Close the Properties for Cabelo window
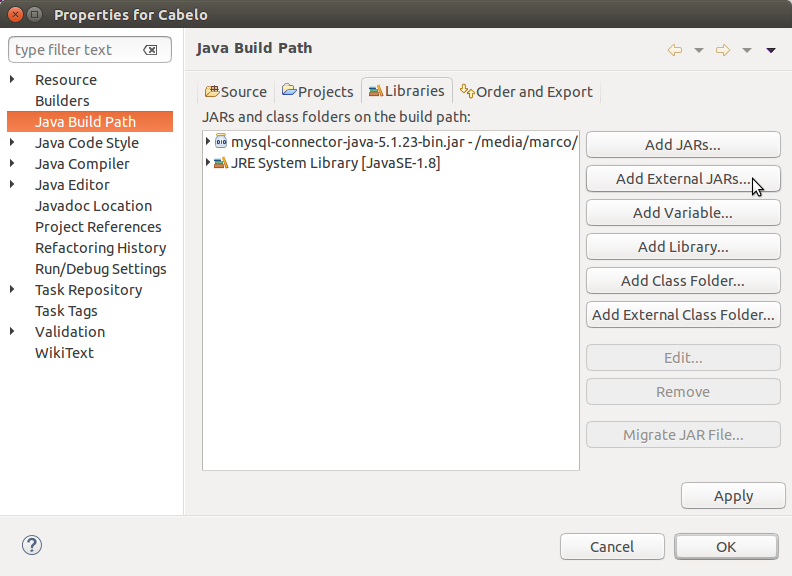This screenshot has width=792, height=576. point(15,15)
